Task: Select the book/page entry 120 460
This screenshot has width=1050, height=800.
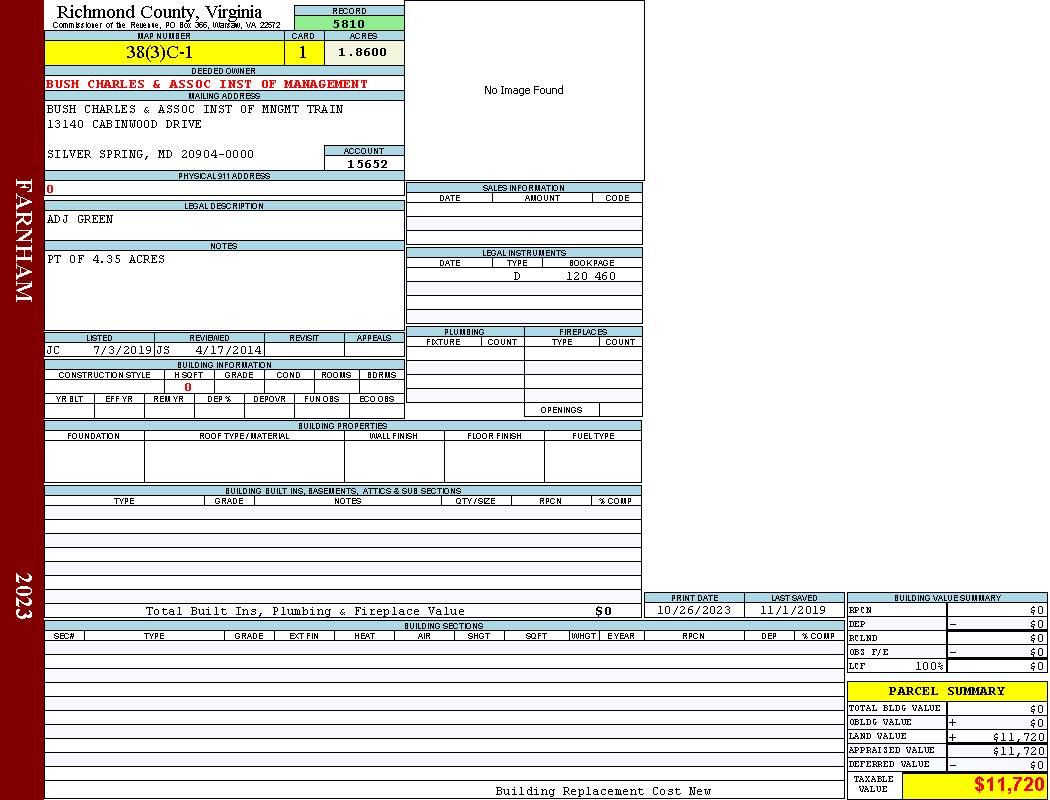Action: [591, 276]
